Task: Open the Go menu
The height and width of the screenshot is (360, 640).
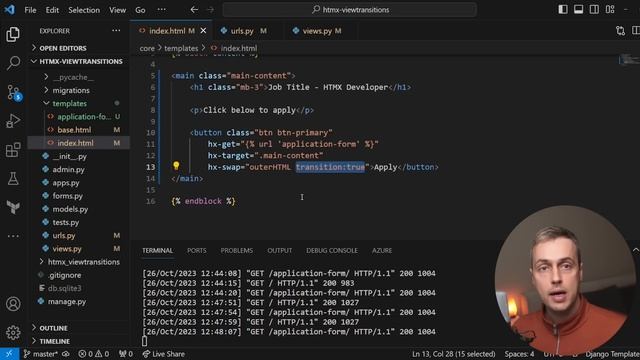Action: (x=140, y=10)
